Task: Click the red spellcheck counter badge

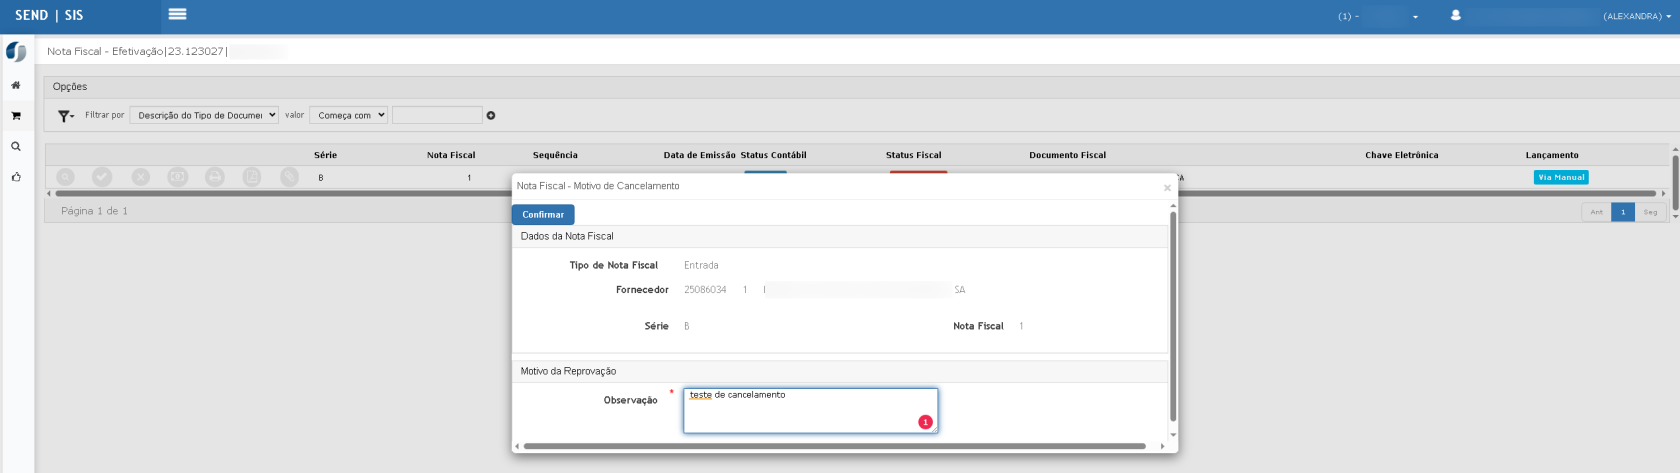Action: coord(925,422)
